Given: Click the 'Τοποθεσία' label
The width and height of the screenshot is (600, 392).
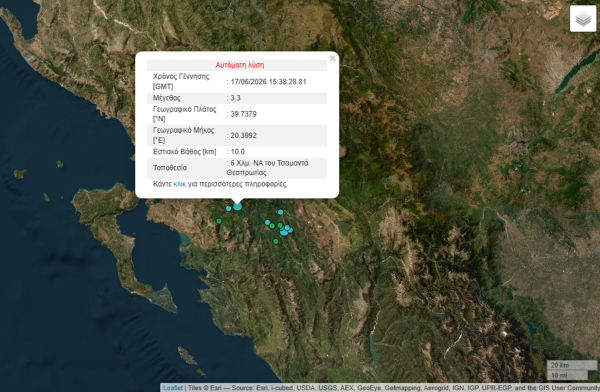Looking at the screenshot, I should pyautogui.click(x=170, y=168).
